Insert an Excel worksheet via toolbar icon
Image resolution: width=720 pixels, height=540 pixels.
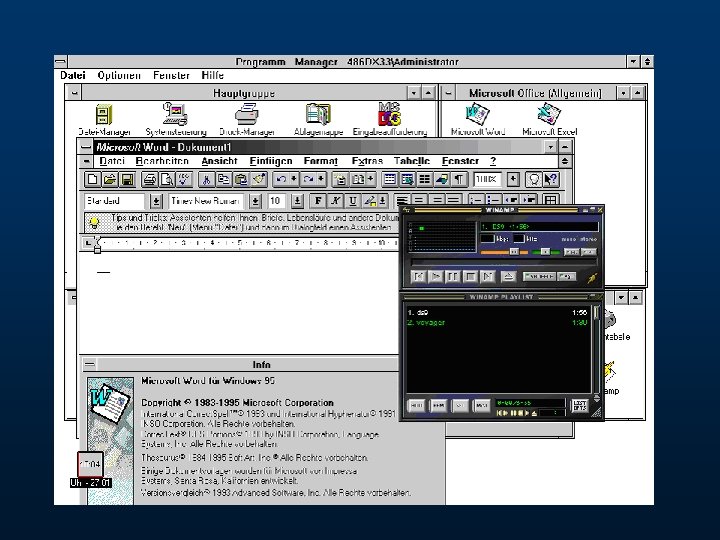click(x=407, y=179)
